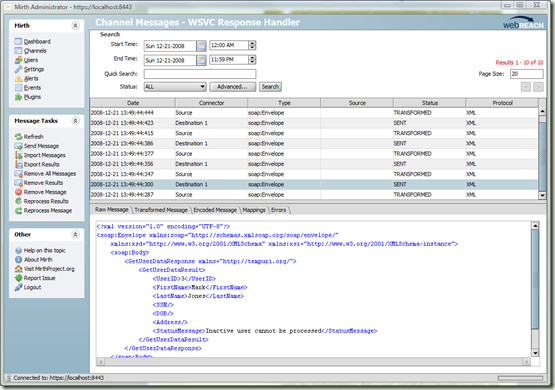This screenshot has width=555, height=390.
Task: Open Plugins in the sidebar
Action: click(28, 97)
